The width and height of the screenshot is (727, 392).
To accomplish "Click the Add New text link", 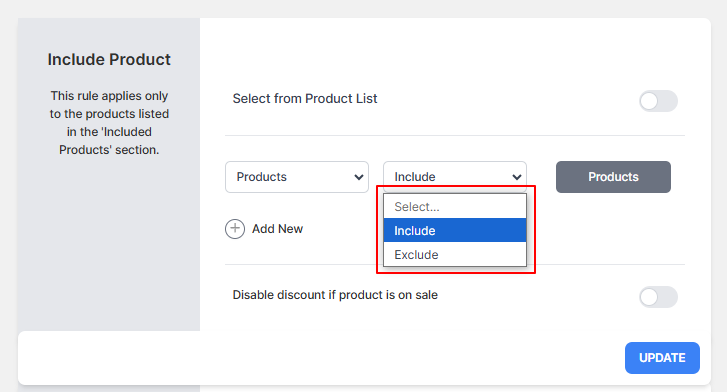I will 277,229.
